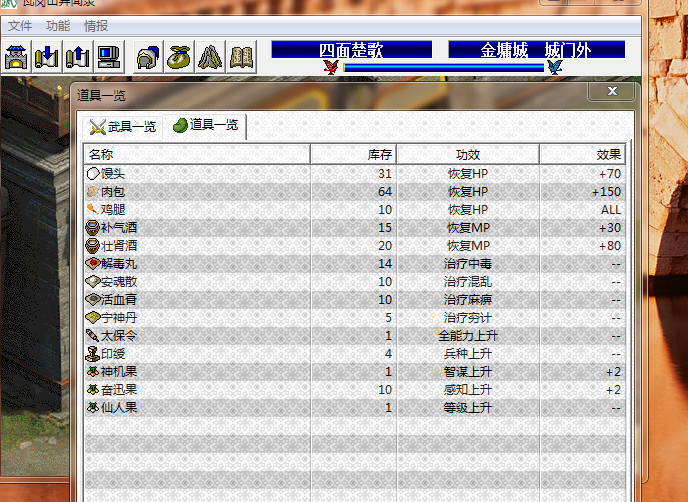688x502 pixels.
Task: Click the green item pouch toolbar icon
Action: point(179,57)
